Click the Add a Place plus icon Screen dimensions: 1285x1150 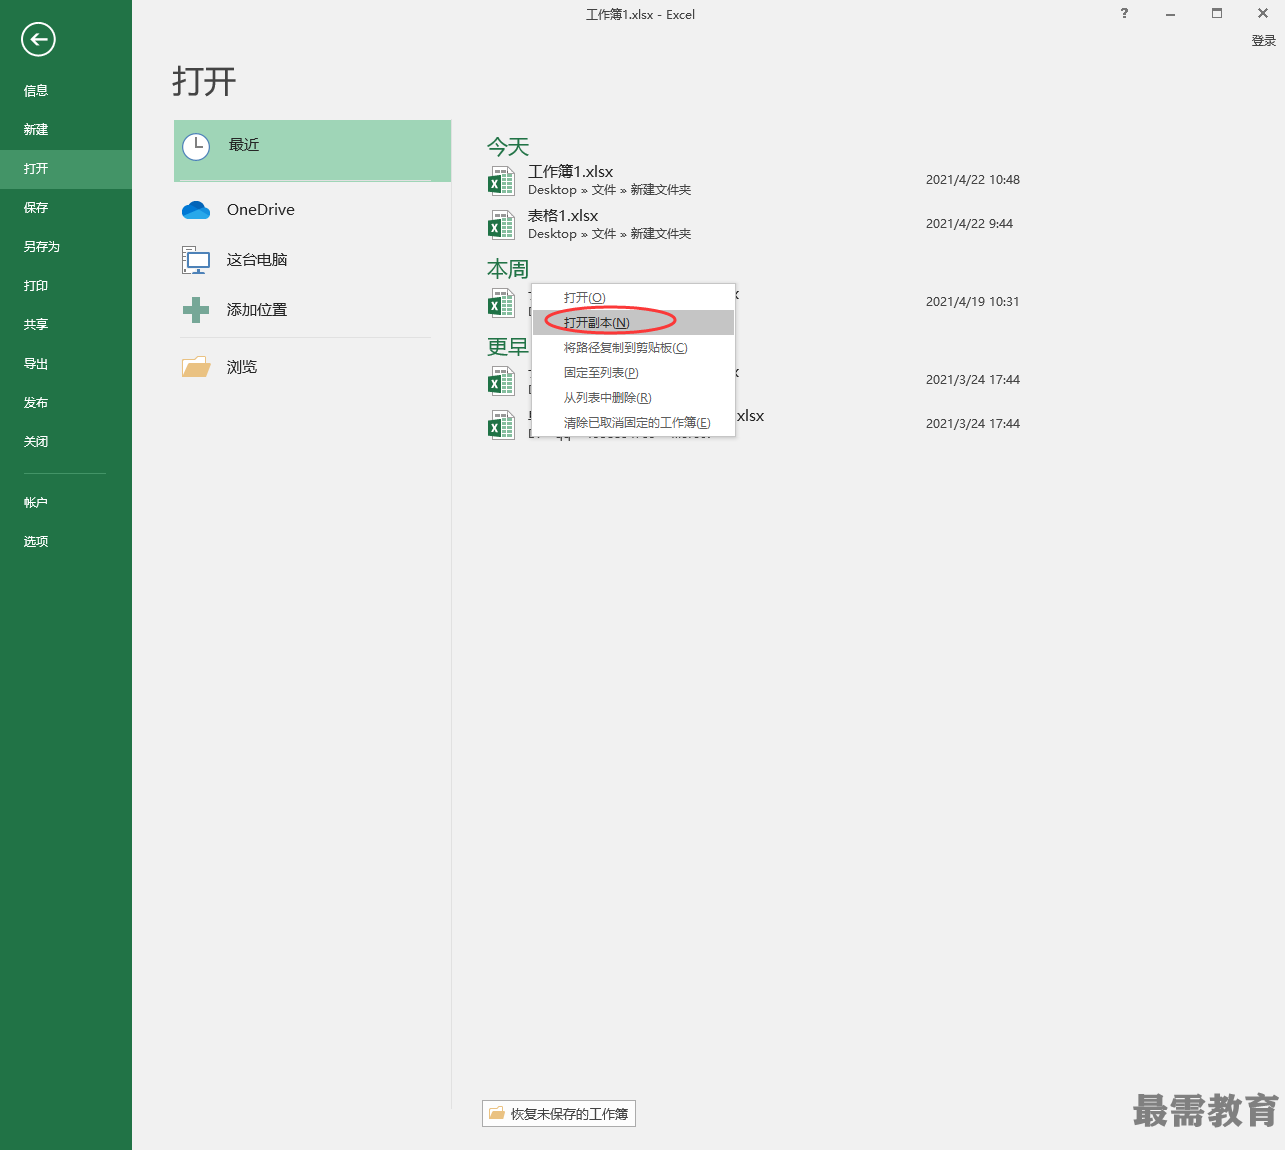point(196,310)
